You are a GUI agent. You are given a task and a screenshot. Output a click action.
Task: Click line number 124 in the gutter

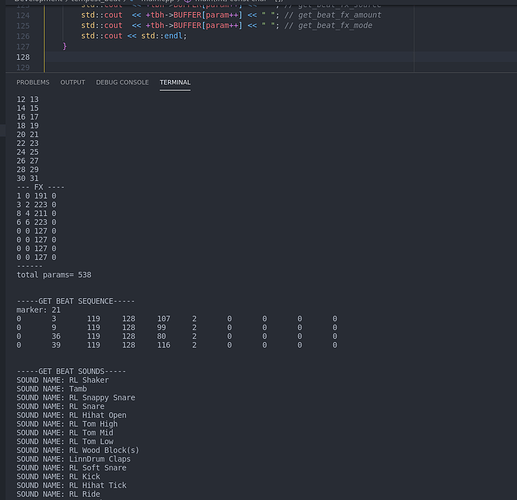coord(23,15)
